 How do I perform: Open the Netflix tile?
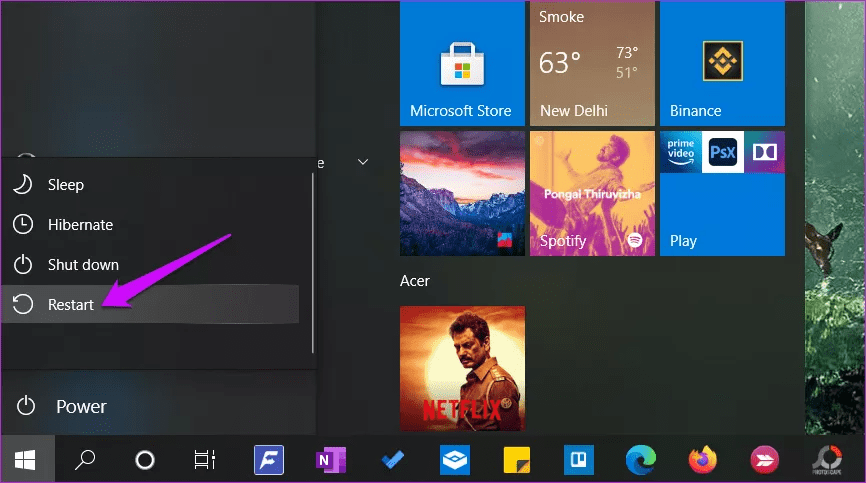click(x=462, y=368)
